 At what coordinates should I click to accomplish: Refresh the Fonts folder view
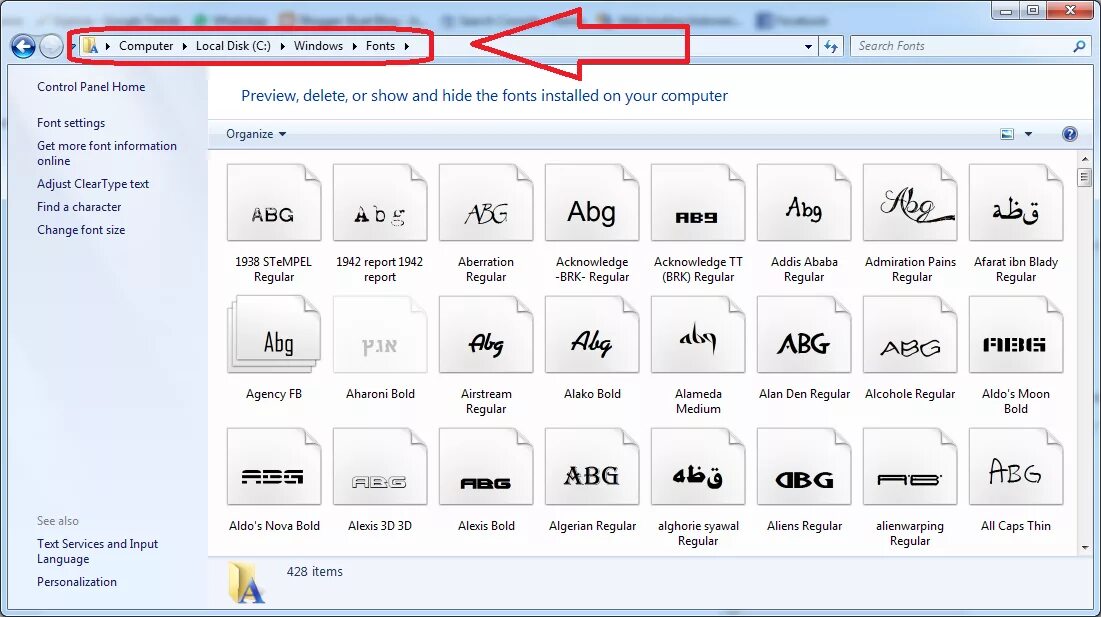(x=831, y=46)
